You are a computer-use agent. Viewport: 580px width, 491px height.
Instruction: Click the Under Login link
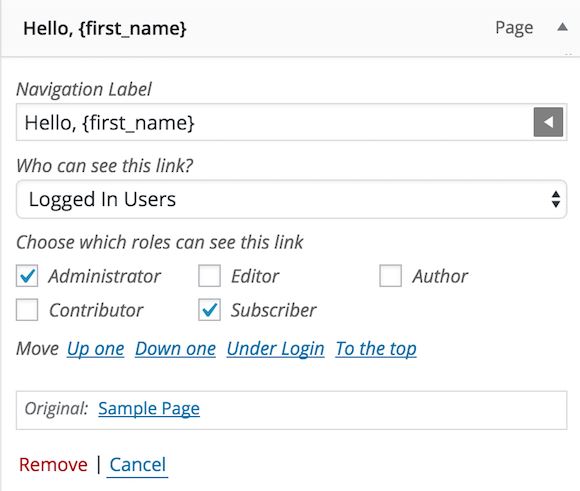276,349
